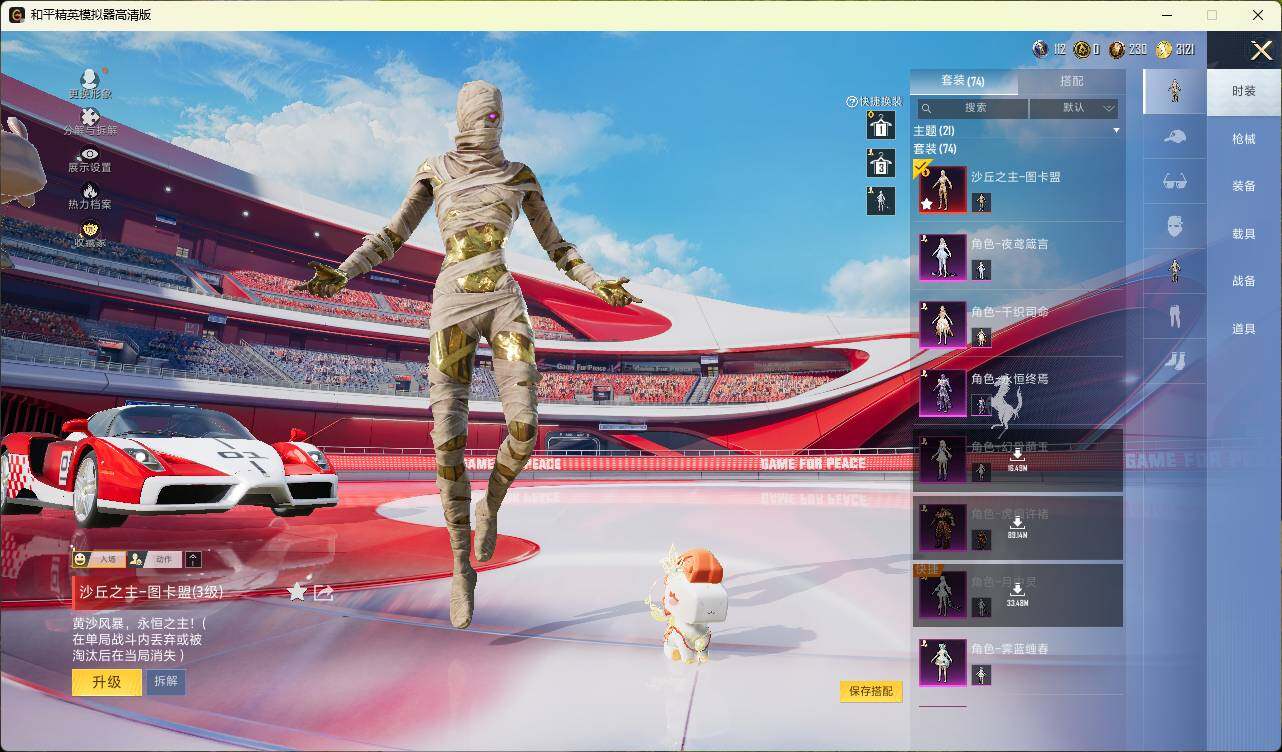
Task: Open the 时装 fashion tab
Action: 1244,91
